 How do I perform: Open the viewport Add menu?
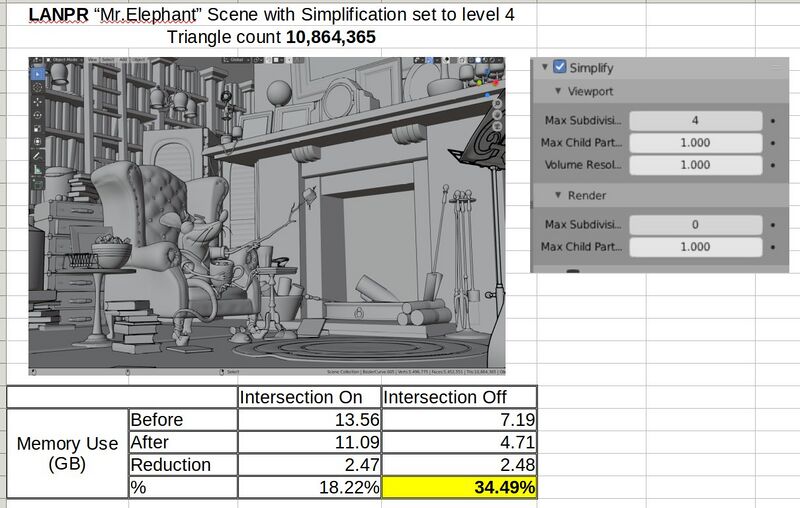(123, 60)
